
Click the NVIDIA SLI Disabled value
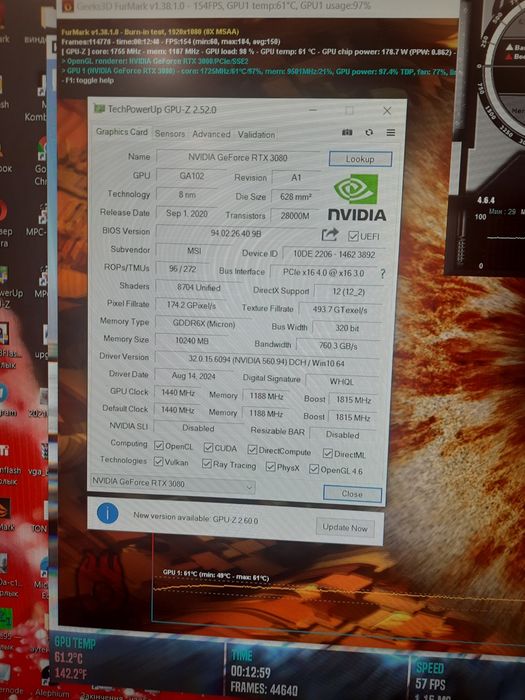198,428
